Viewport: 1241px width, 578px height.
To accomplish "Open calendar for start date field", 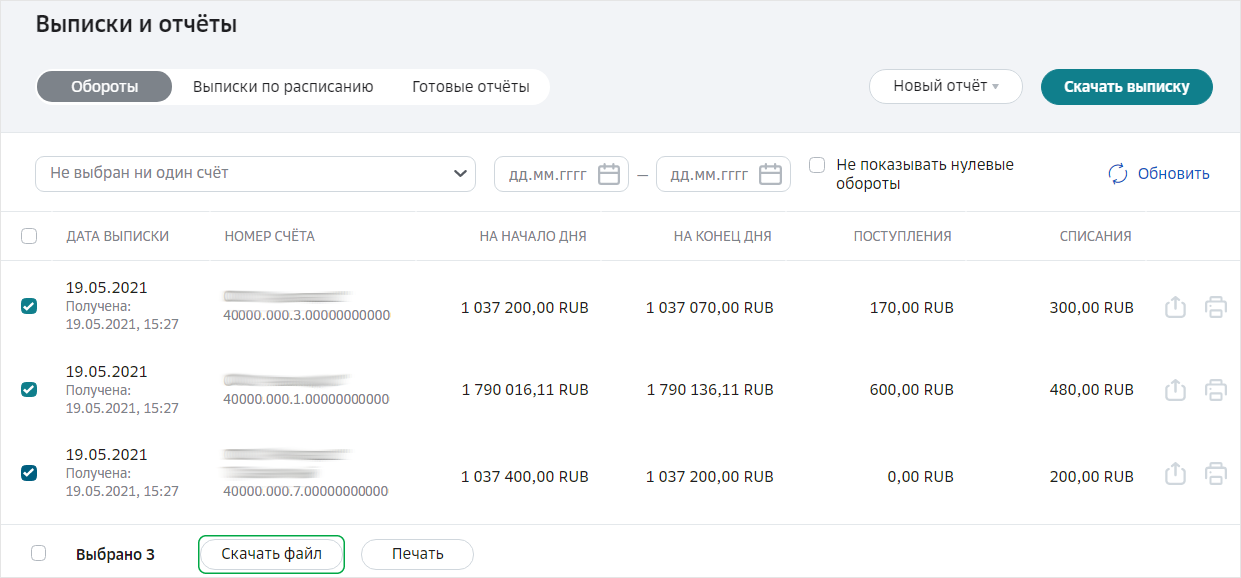I will pyautogui.click(x=609, y=174).
